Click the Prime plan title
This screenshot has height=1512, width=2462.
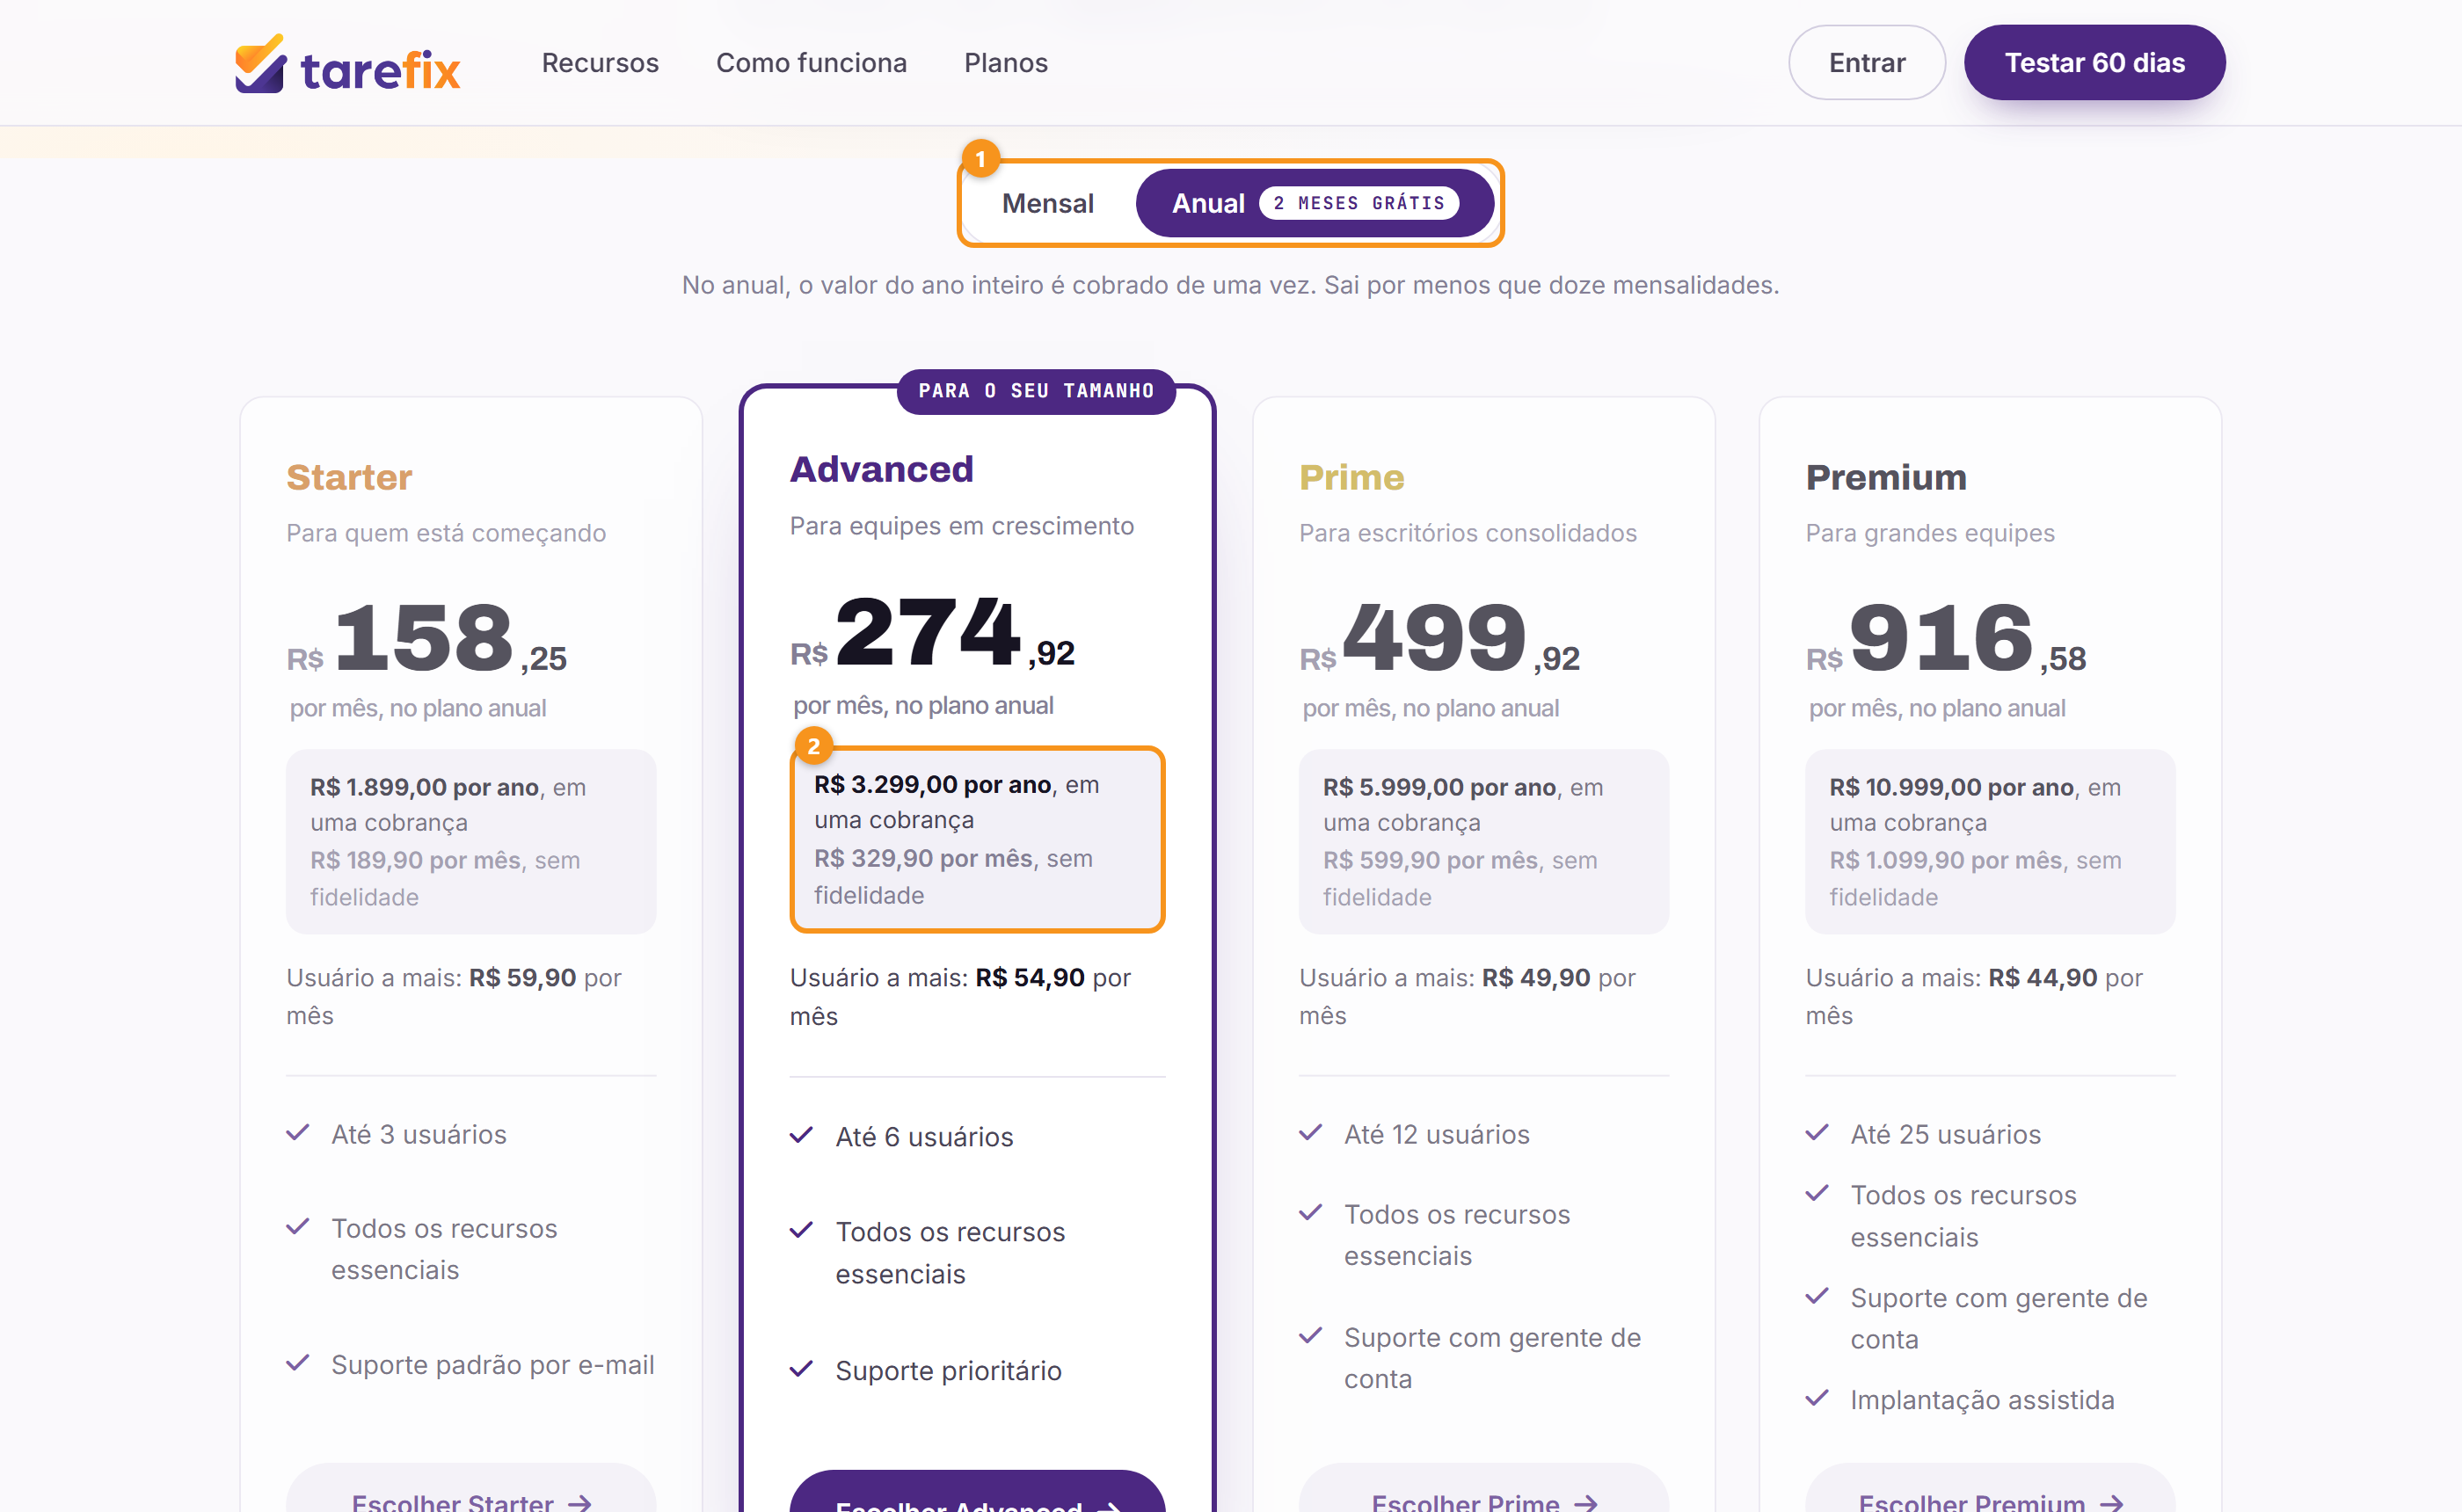click(x=1351, y=477)
